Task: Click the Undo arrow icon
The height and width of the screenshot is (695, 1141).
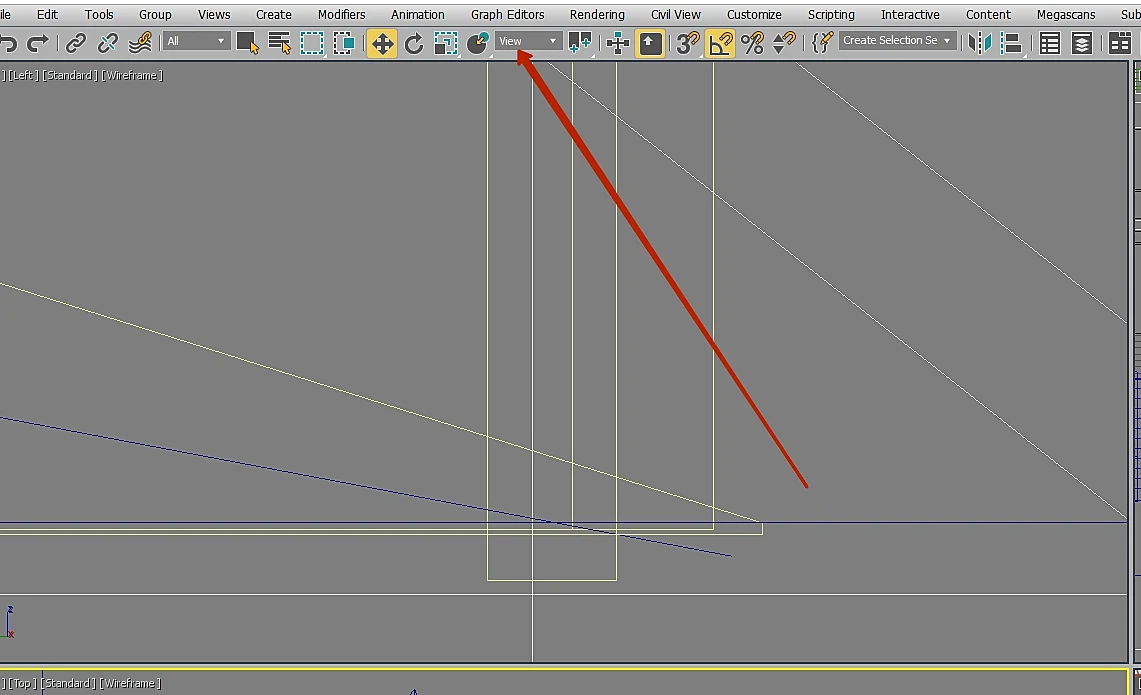Action: point(7,44)
